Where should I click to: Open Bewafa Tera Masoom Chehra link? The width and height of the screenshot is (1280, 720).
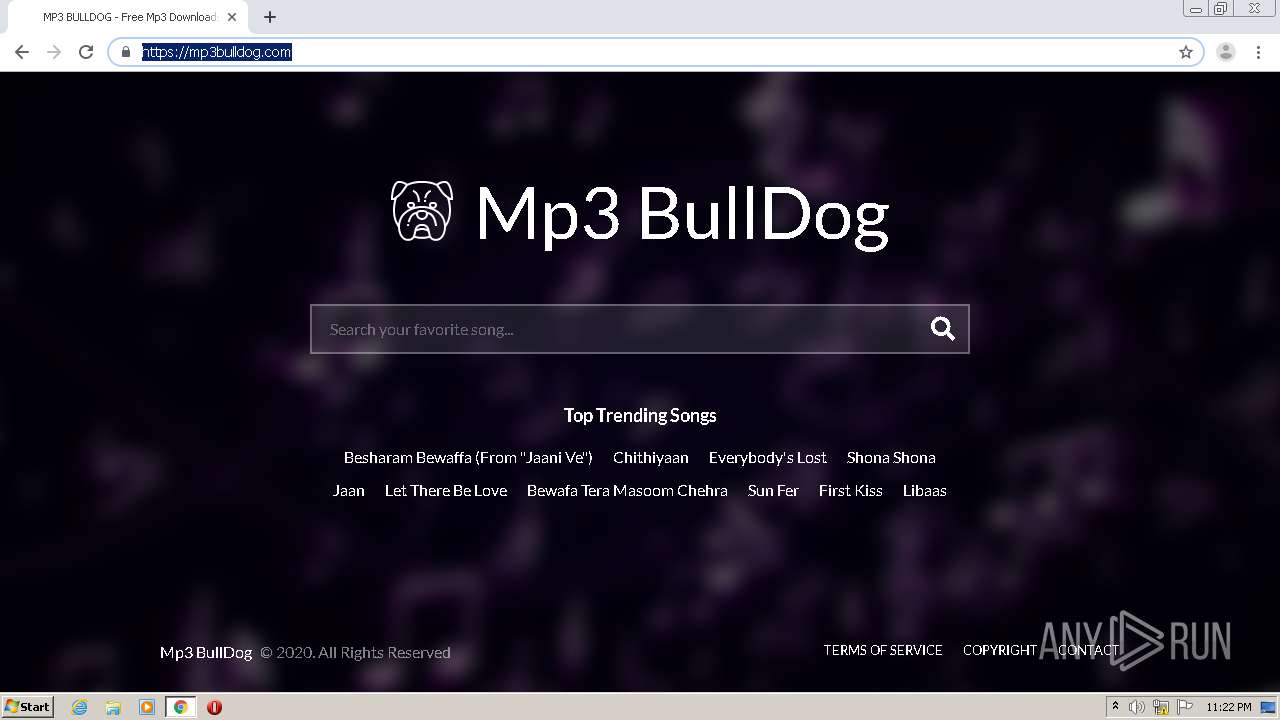tap(627, 490)
